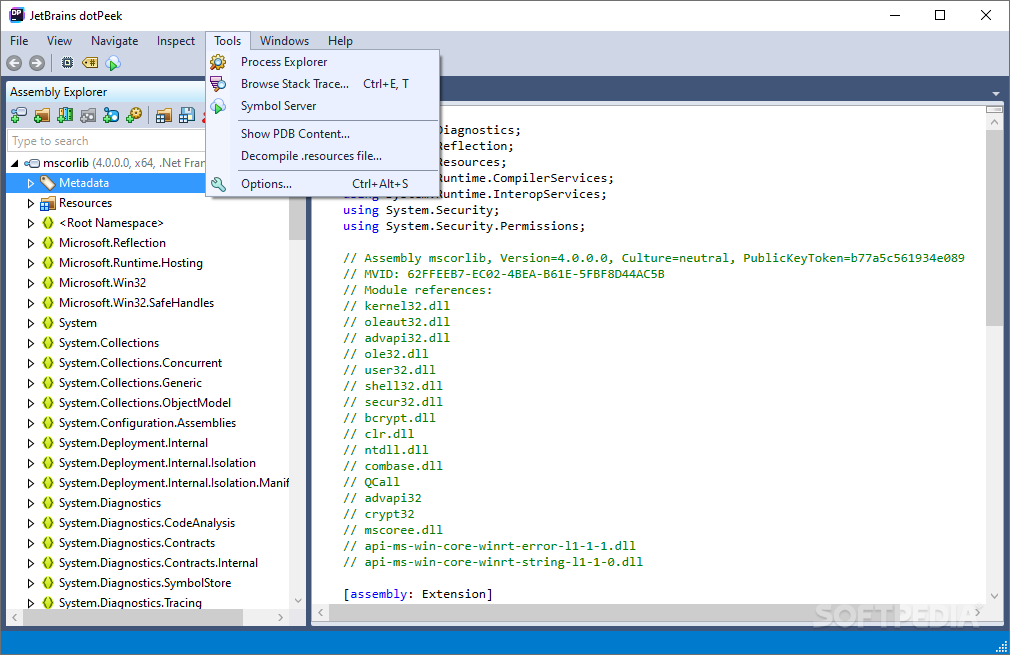Viewport: 1010px width, 655px height.
Task: Expand the Microsoft.Reflection namespace
Action: point(30,243)
